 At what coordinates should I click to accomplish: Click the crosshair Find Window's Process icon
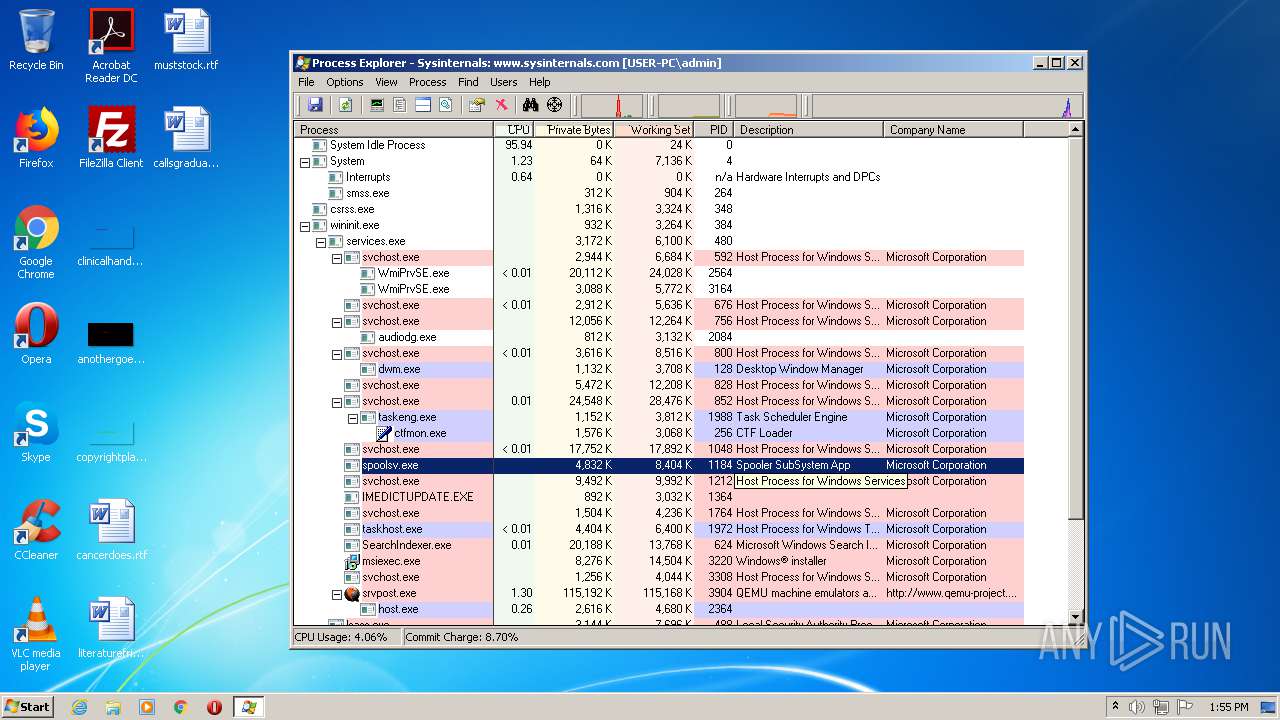click(554, 105)
